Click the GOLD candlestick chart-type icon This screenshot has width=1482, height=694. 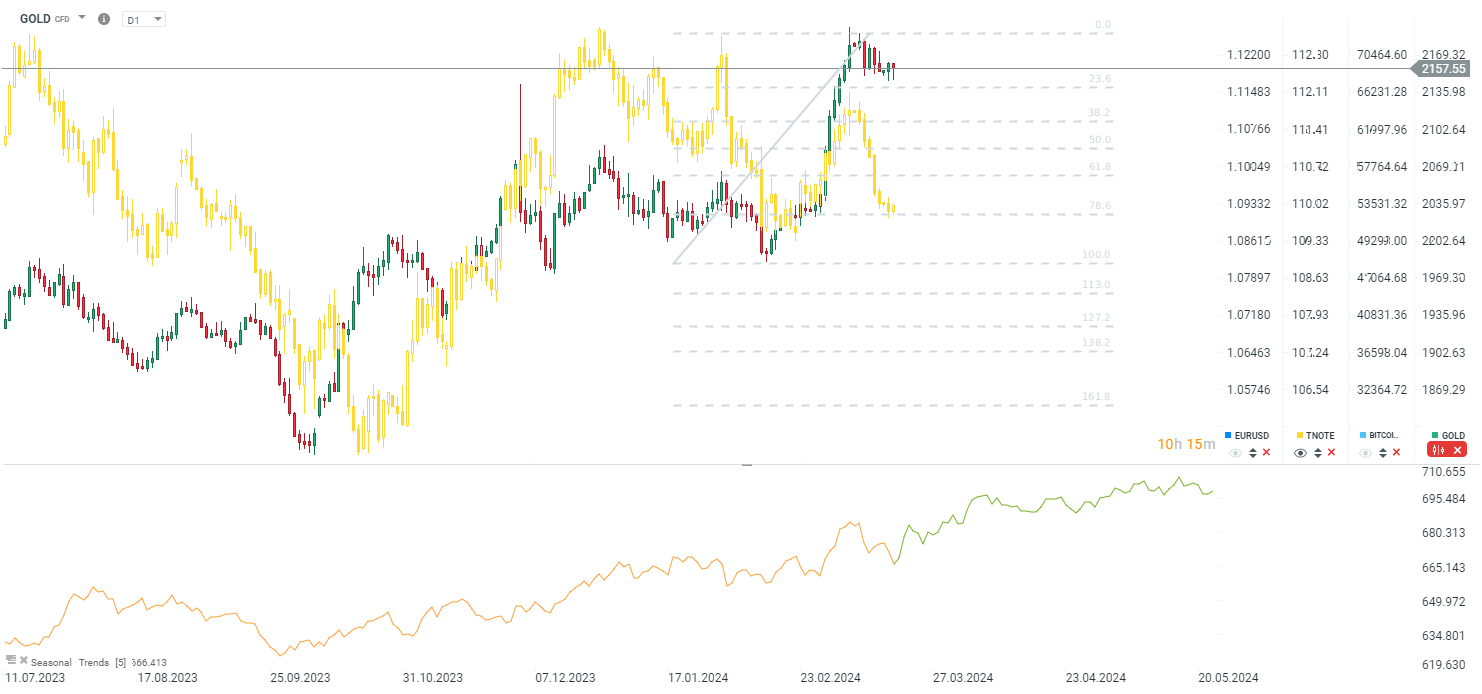point(1439,450)
